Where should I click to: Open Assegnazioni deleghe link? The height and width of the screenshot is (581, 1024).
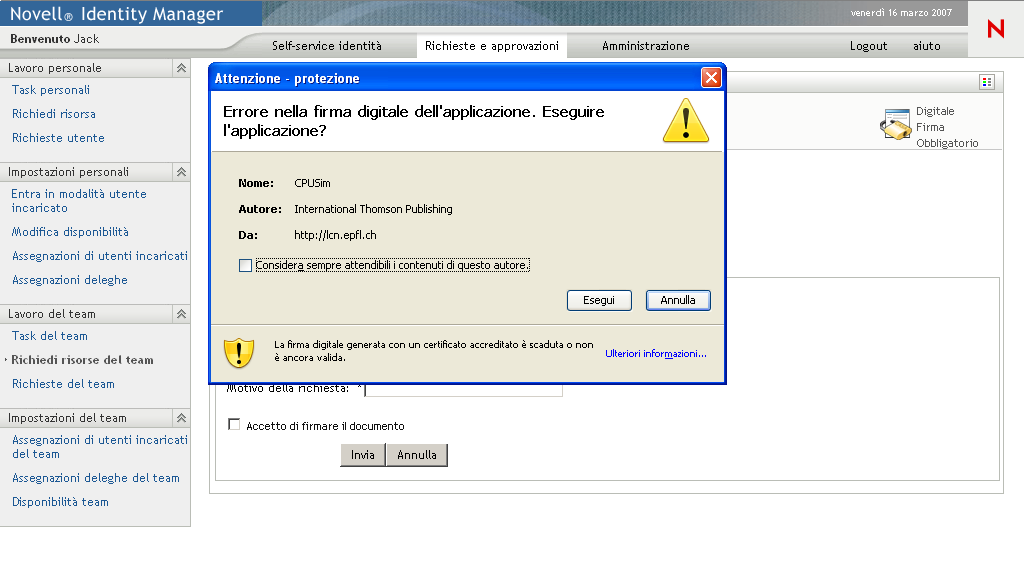tap(70, 280)
